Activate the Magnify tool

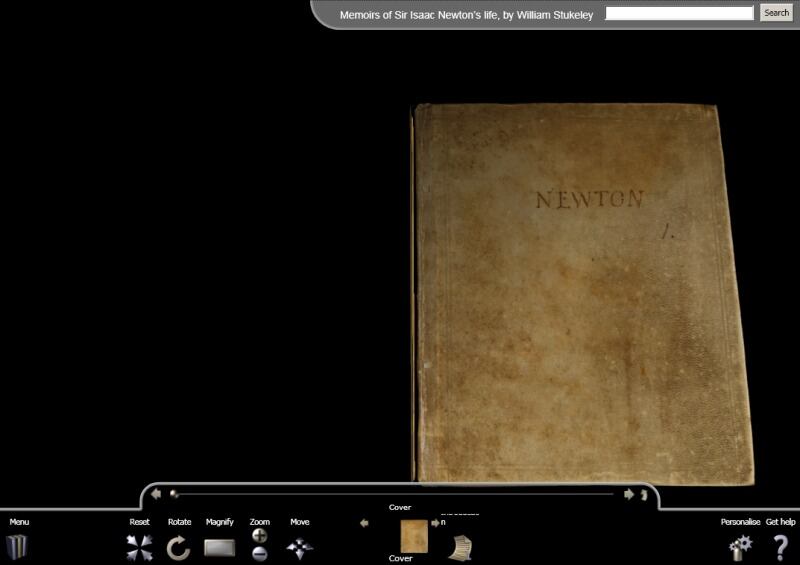pyautogui.click(x=219, y=547)
